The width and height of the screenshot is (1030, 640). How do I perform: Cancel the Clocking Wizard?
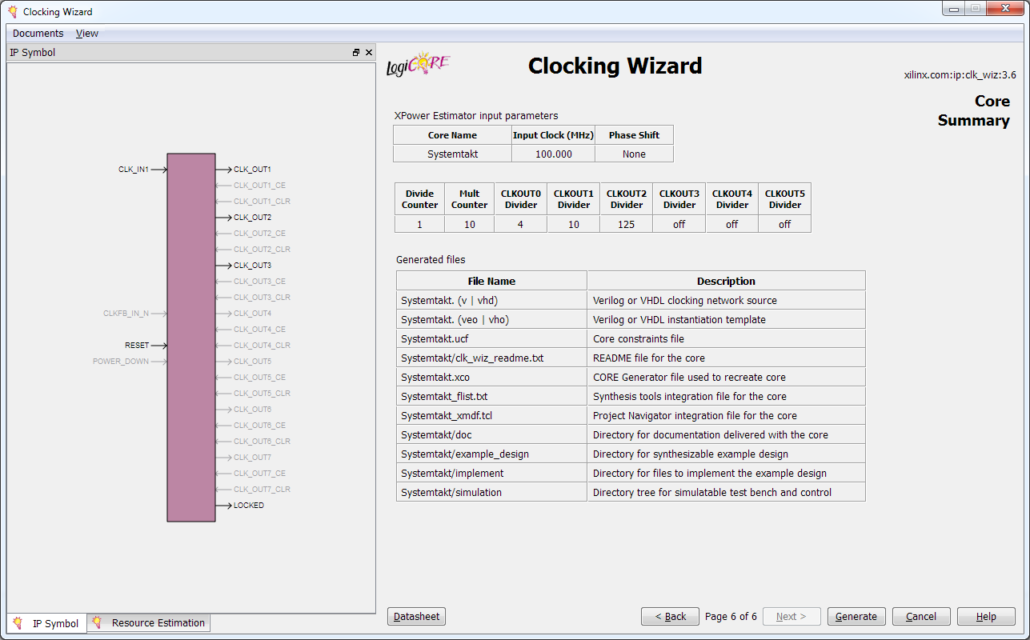coord(921,616)
